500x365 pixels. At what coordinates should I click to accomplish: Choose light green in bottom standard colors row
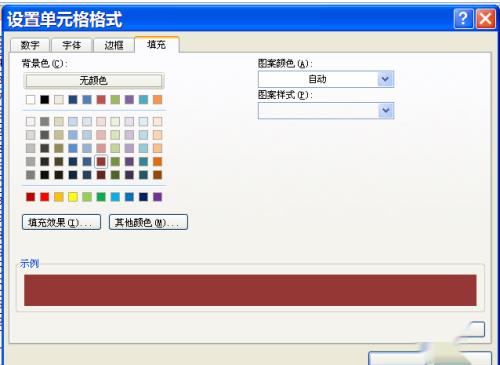click(87, 197)
